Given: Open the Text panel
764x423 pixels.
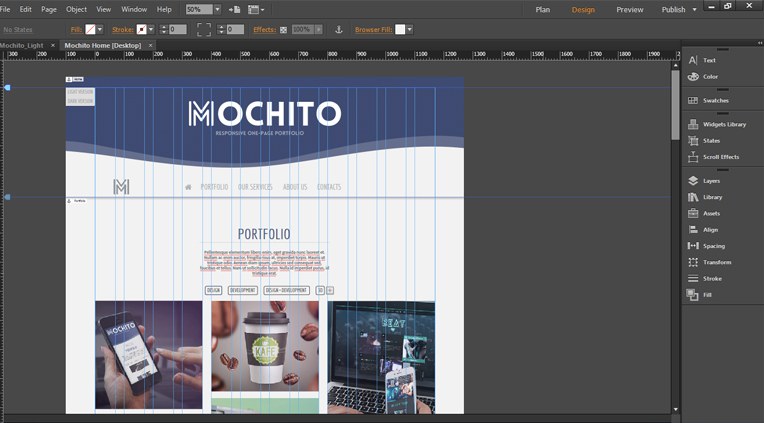Looking at the screenshot, I should [x=709, y=60].
